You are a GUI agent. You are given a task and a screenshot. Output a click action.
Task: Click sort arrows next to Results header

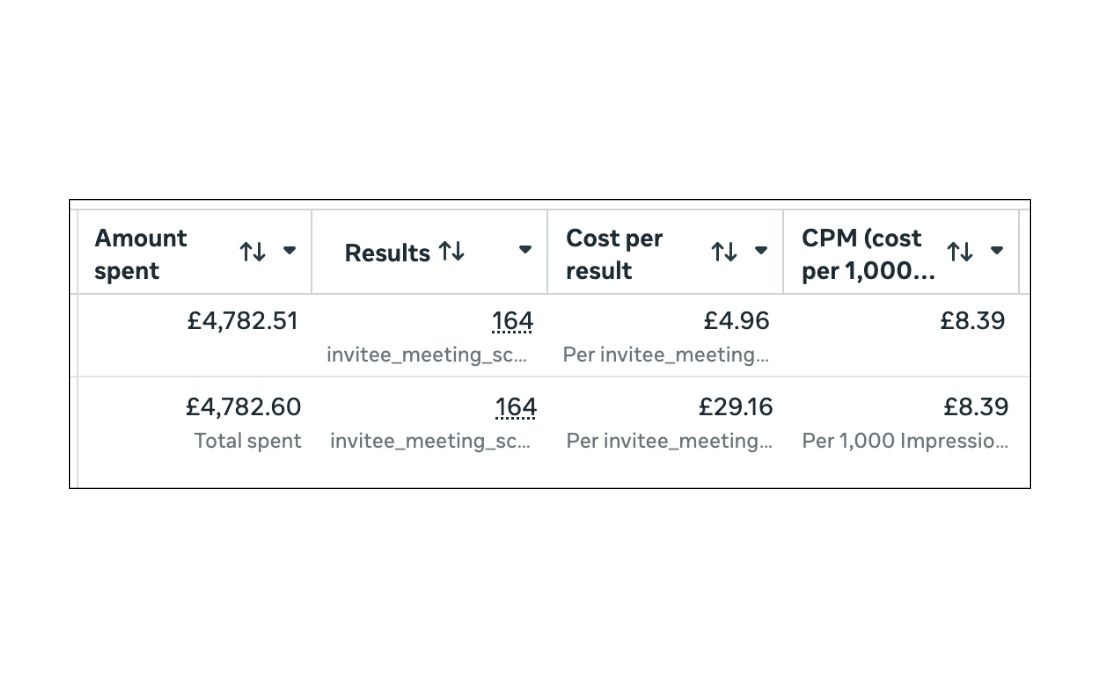(x=452, y=252)
